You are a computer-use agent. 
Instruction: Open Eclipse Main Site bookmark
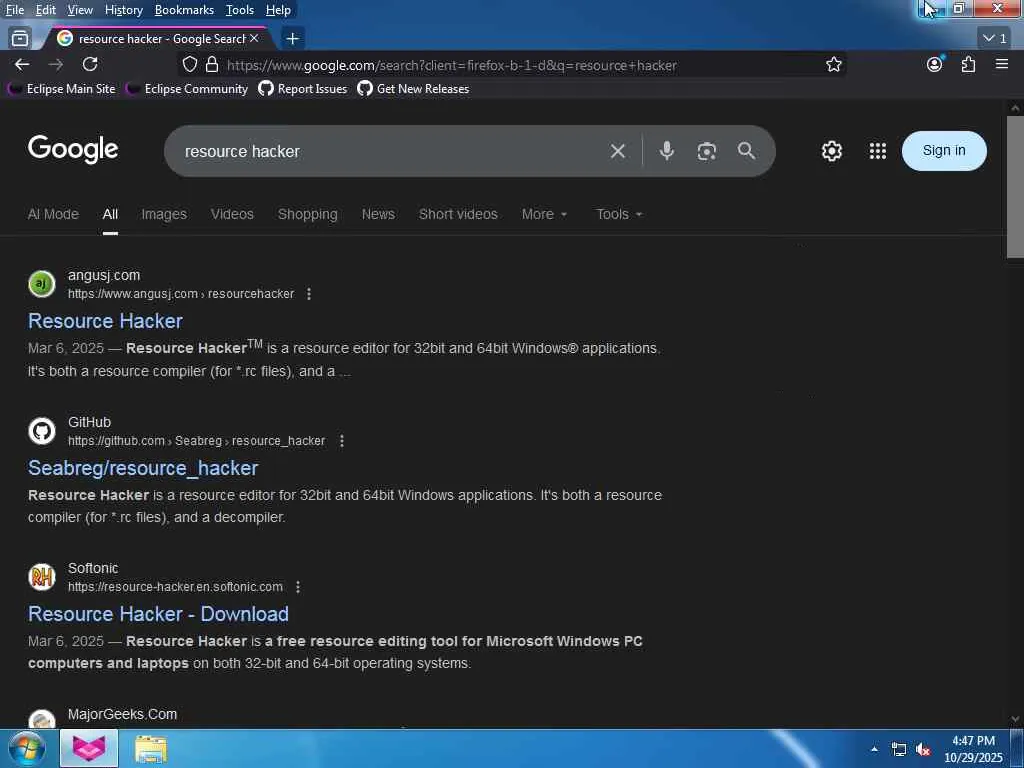[x=61, y=89]
